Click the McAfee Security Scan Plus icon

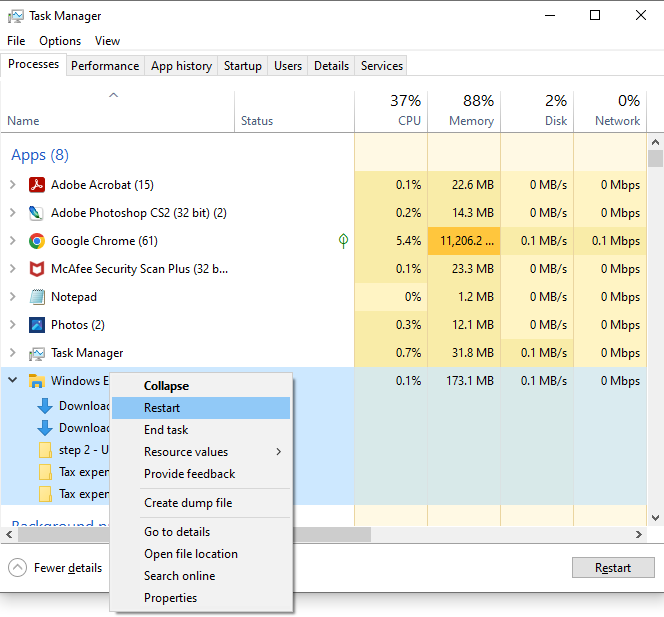[37, 269]
